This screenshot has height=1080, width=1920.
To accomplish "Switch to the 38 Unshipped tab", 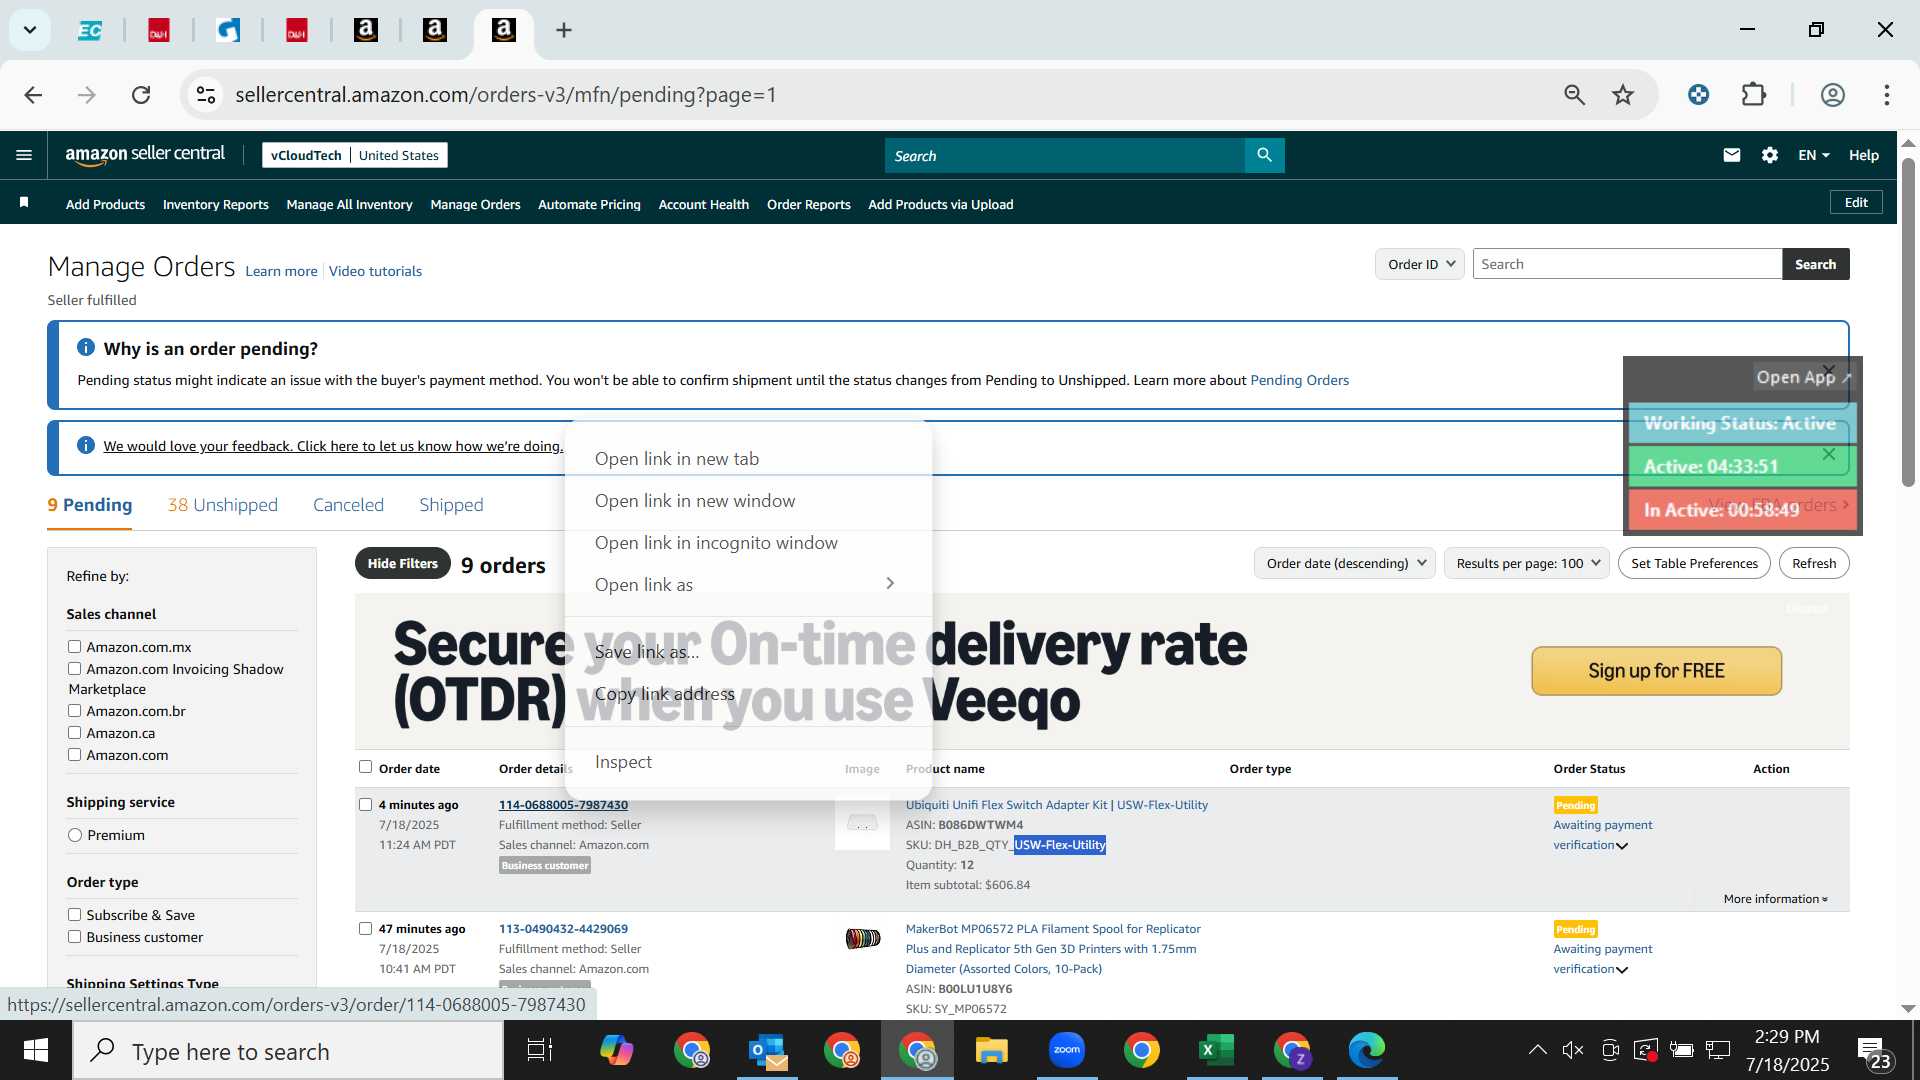I will (x=222, y=505).
